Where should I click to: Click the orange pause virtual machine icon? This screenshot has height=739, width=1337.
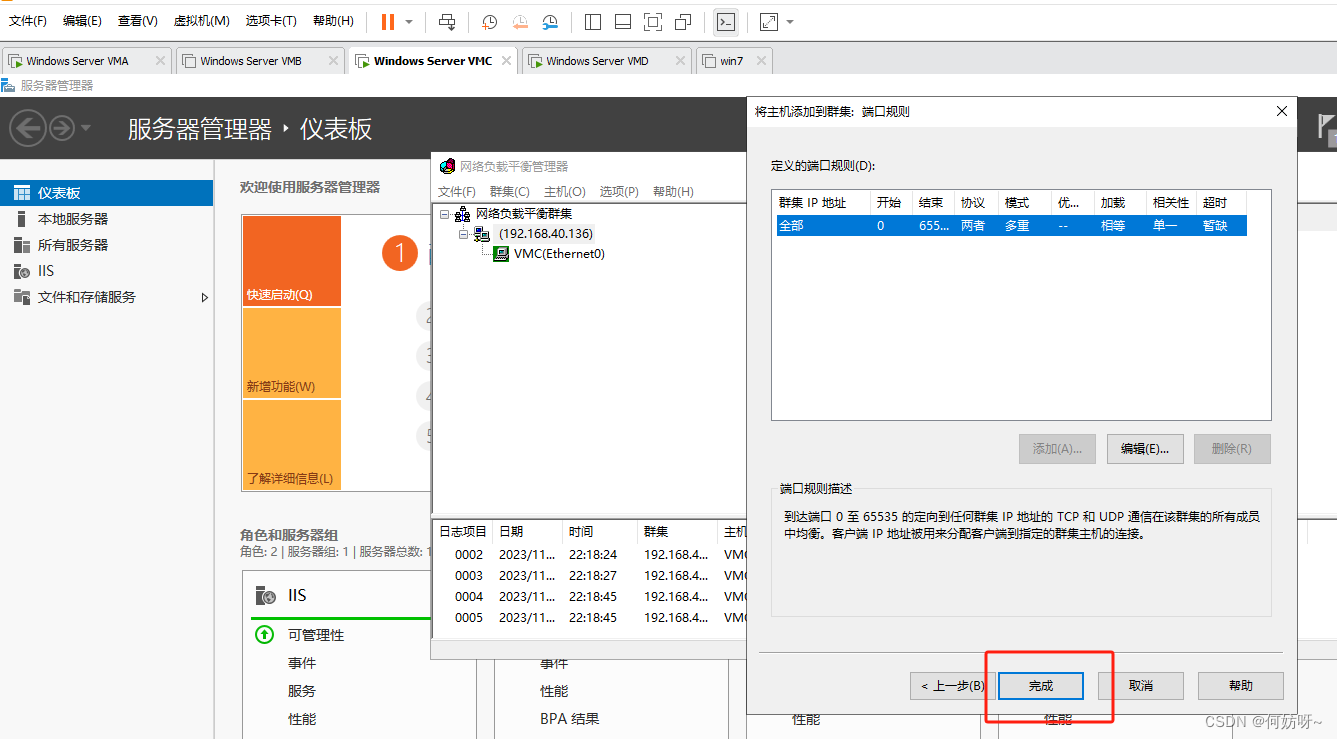[x=387, y=21]
